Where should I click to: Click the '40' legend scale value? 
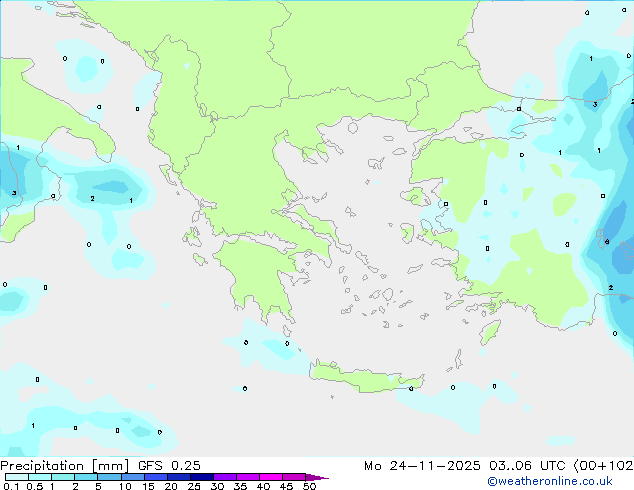click(263, 486)
